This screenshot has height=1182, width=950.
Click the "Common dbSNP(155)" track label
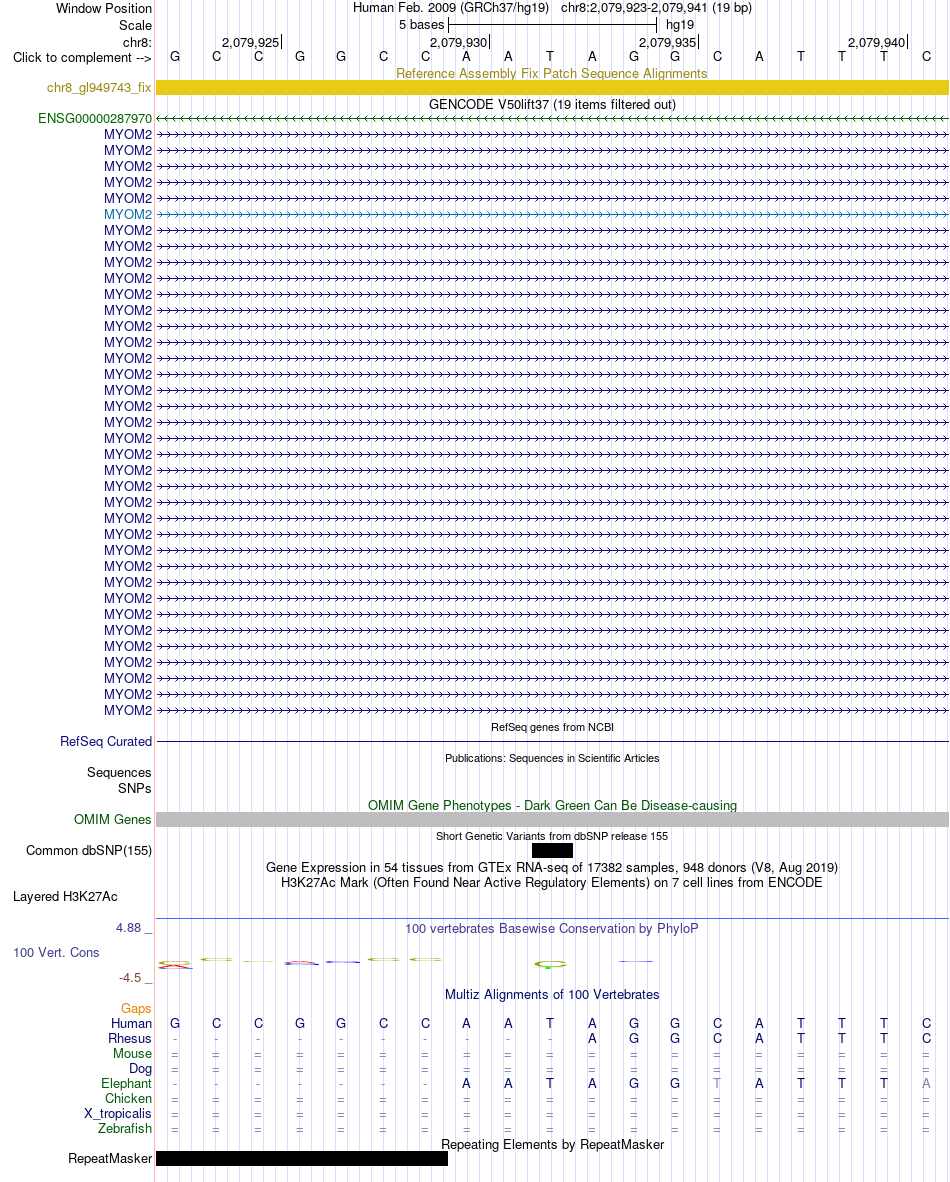point(89,850)
